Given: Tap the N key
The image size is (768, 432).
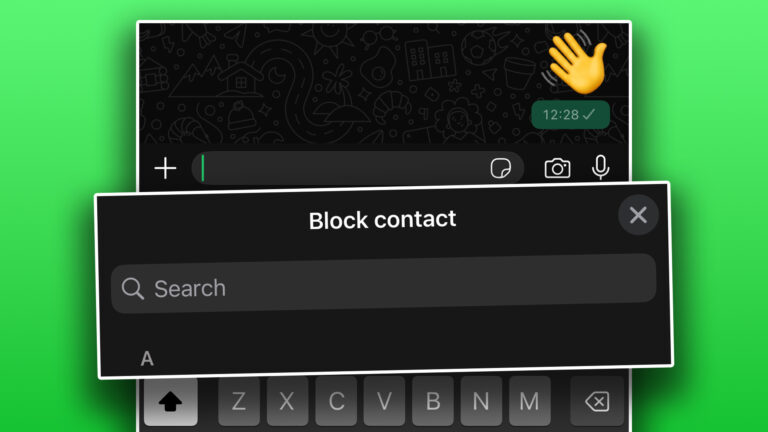Looking at the screenshot, I should click(x=481, y=401).
